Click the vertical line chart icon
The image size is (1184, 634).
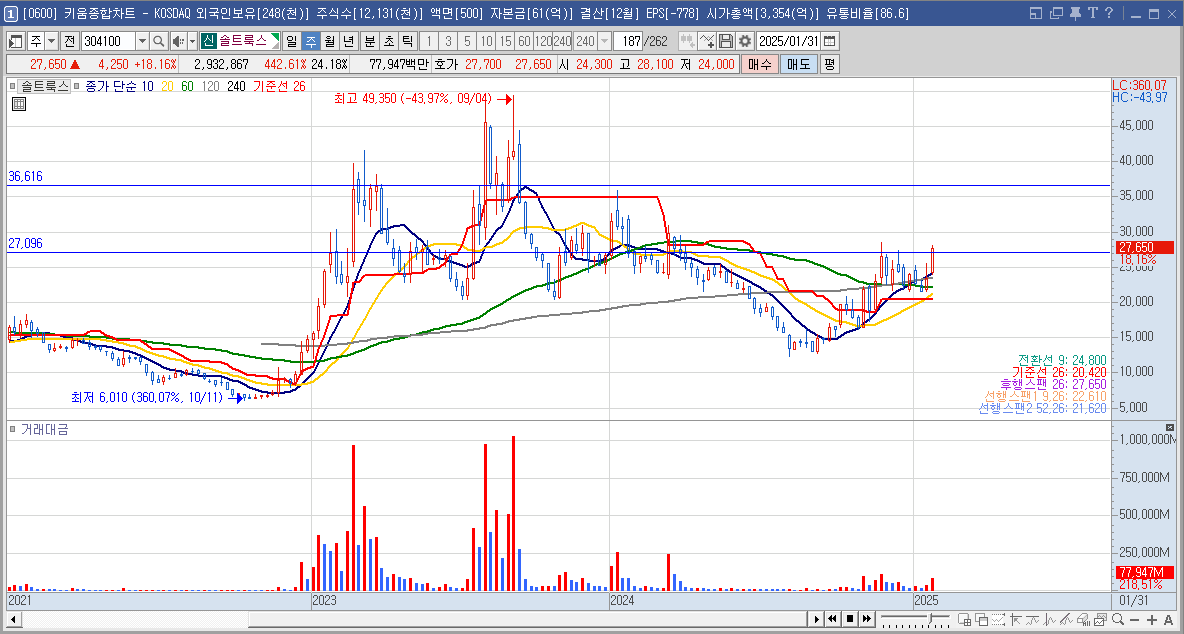point(1049,619)
